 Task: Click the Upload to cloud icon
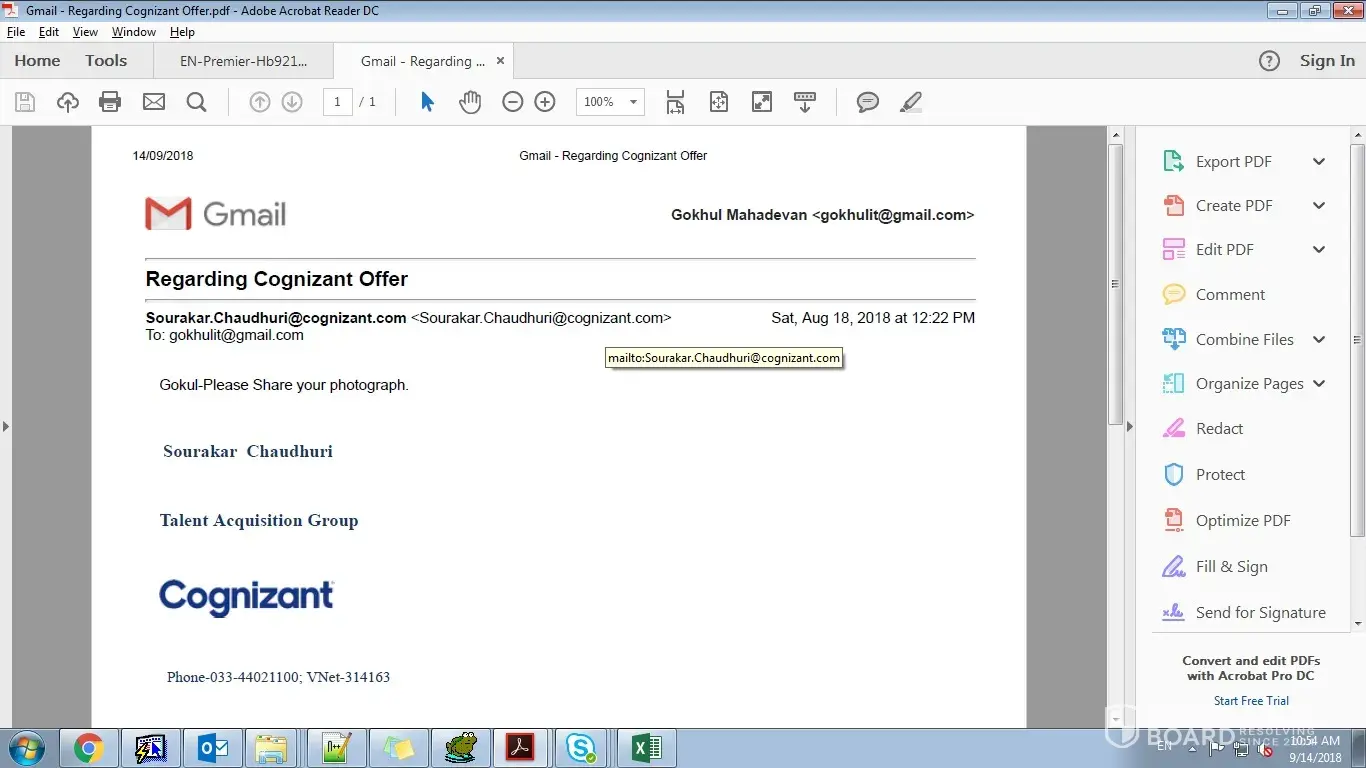[67, 102]
